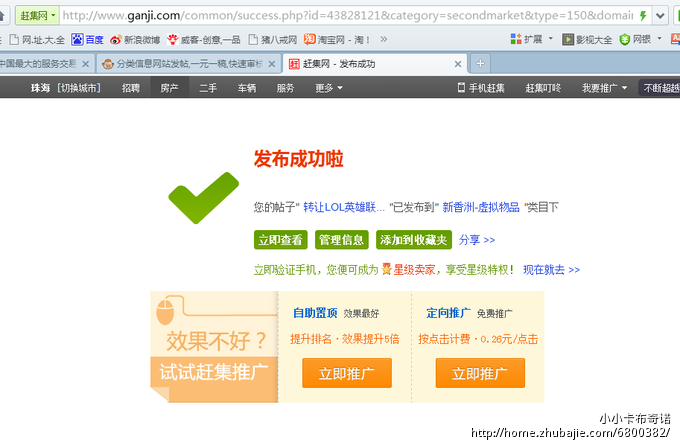Click the 添加到收藏夹 green button
Viewport: 680px width, 440px height.
(414, 240)
